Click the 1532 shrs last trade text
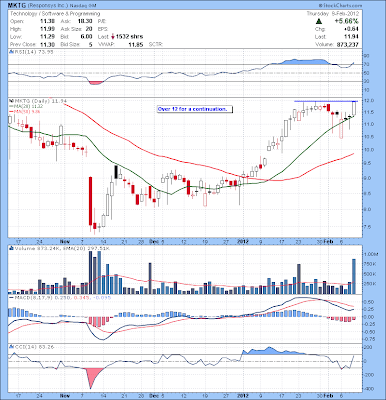 pyautogui.click(x=129, y=37)
